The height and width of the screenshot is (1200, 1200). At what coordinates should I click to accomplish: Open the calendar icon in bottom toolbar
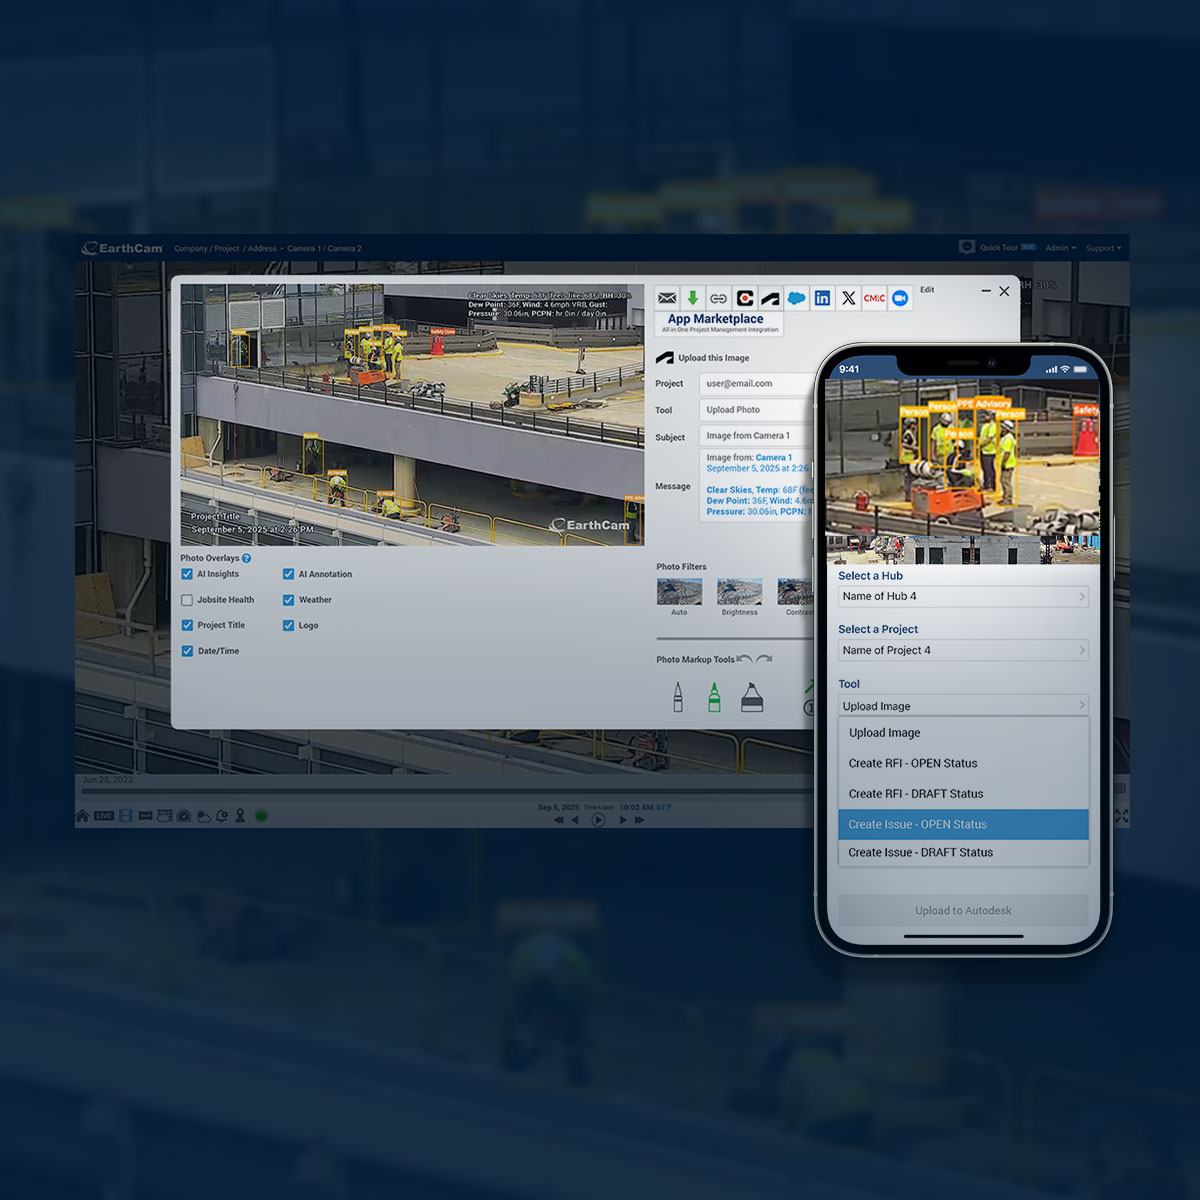coord(165,816)
